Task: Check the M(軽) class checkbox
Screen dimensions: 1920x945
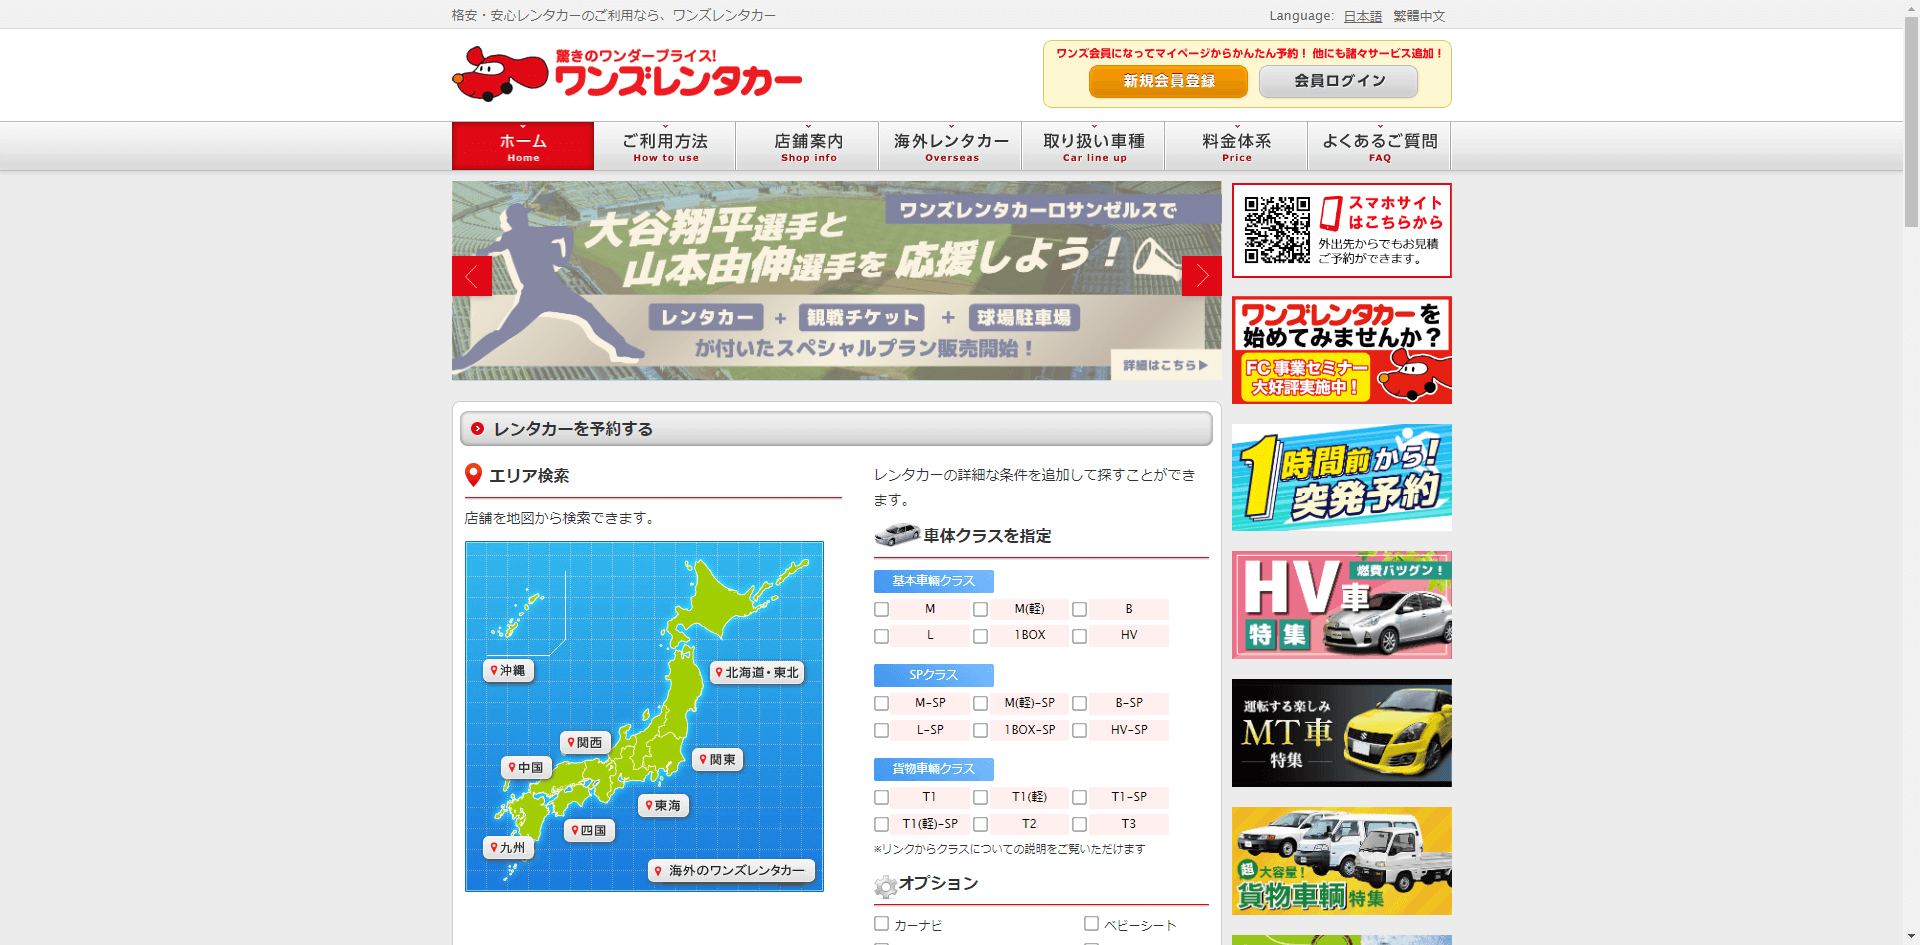Action: click(980, 609)
